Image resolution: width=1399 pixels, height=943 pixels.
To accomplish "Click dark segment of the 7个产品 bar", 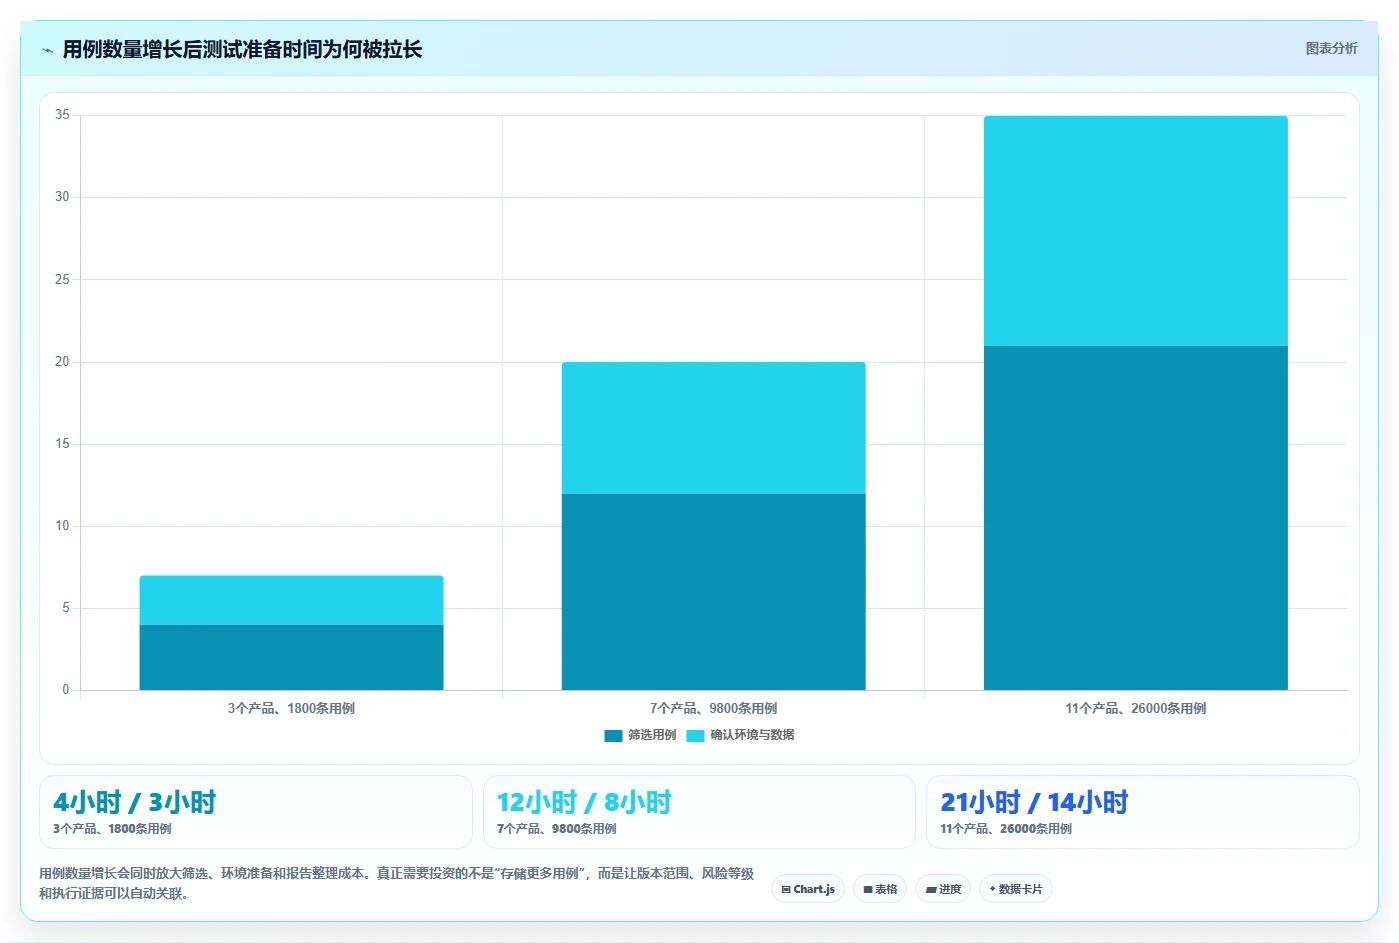I will pos(714,592).
